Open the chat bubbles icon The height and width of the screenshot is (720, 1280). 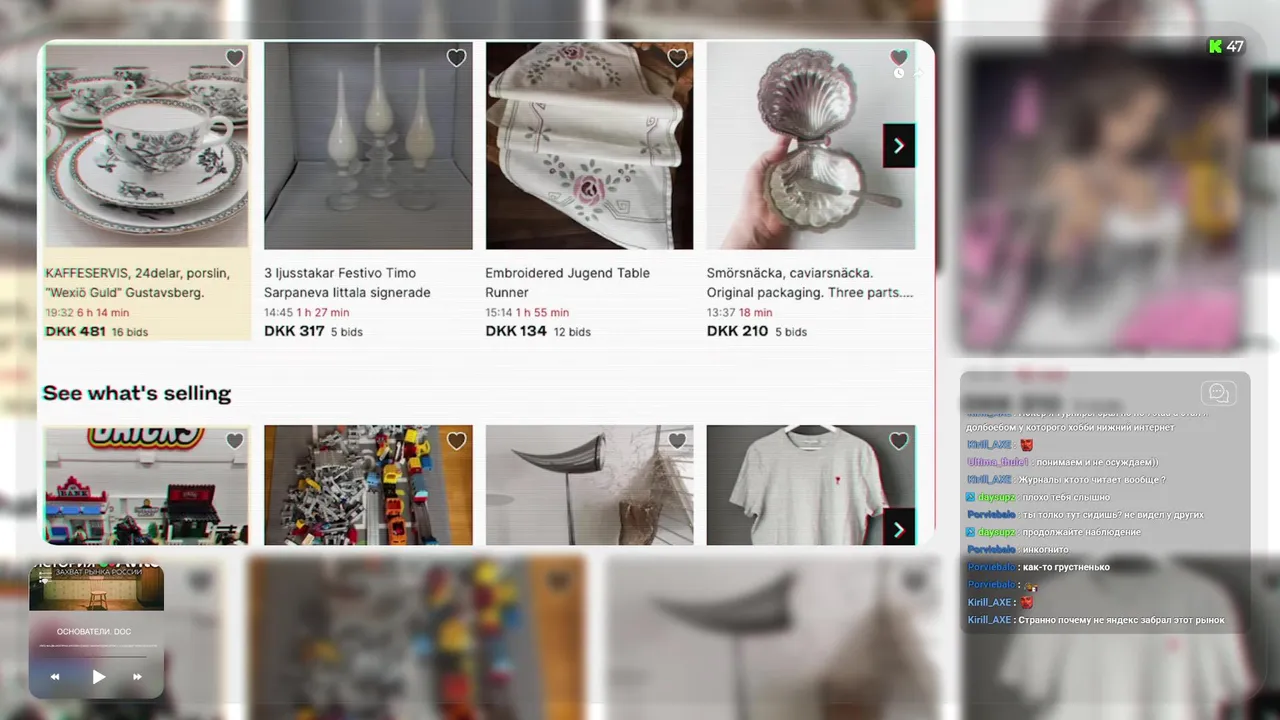click(x=1219, y=393)
